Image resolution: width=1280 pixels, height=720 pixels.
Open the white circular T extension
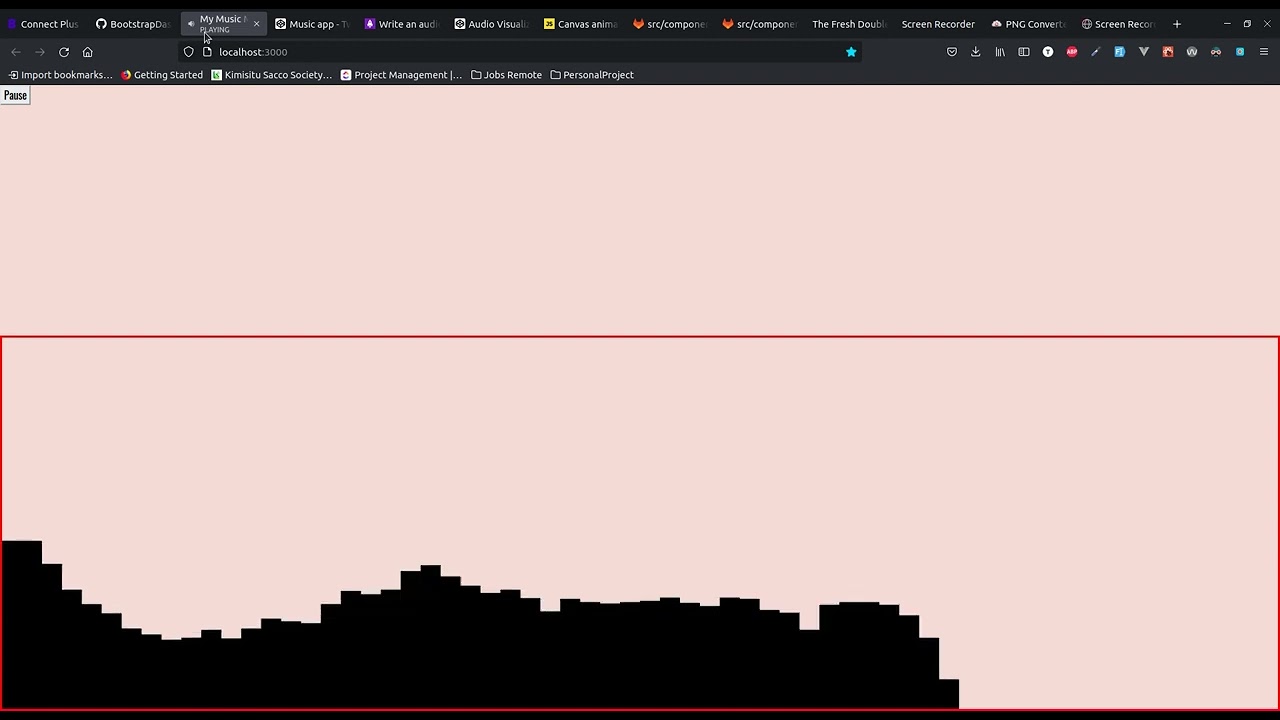(x=1048, y=52)
